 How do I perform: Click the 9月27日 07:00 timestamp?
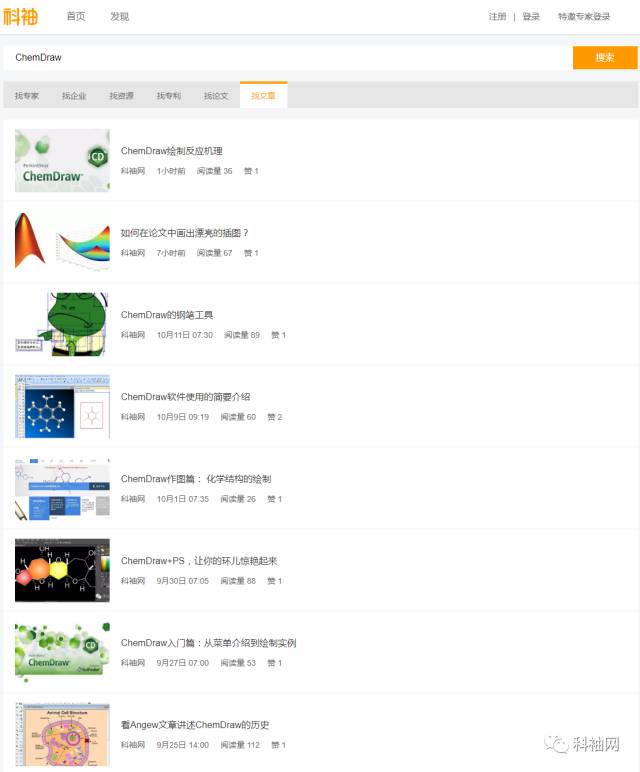183,663
